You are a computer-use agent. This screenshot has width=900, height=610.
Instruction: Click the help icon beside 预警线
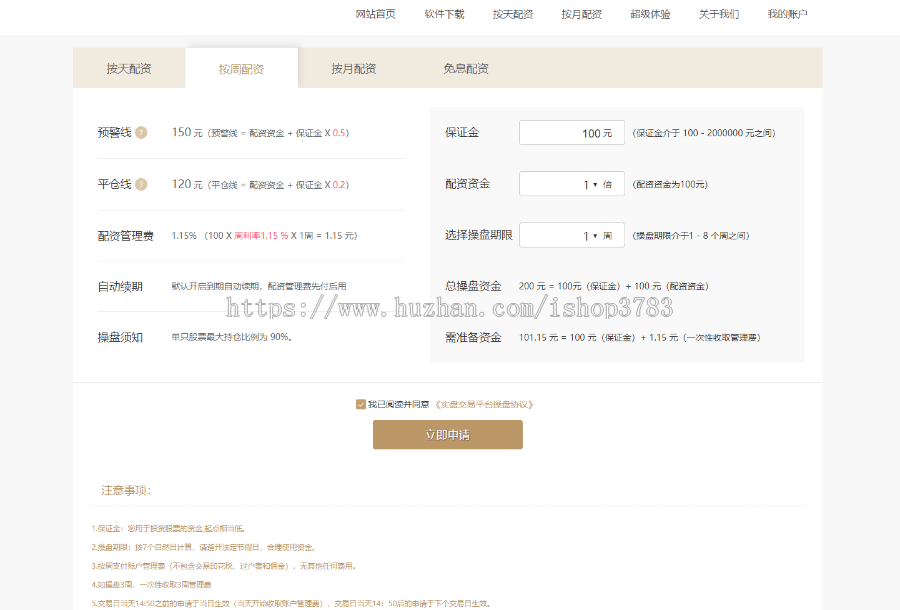(x=141, y=131)
